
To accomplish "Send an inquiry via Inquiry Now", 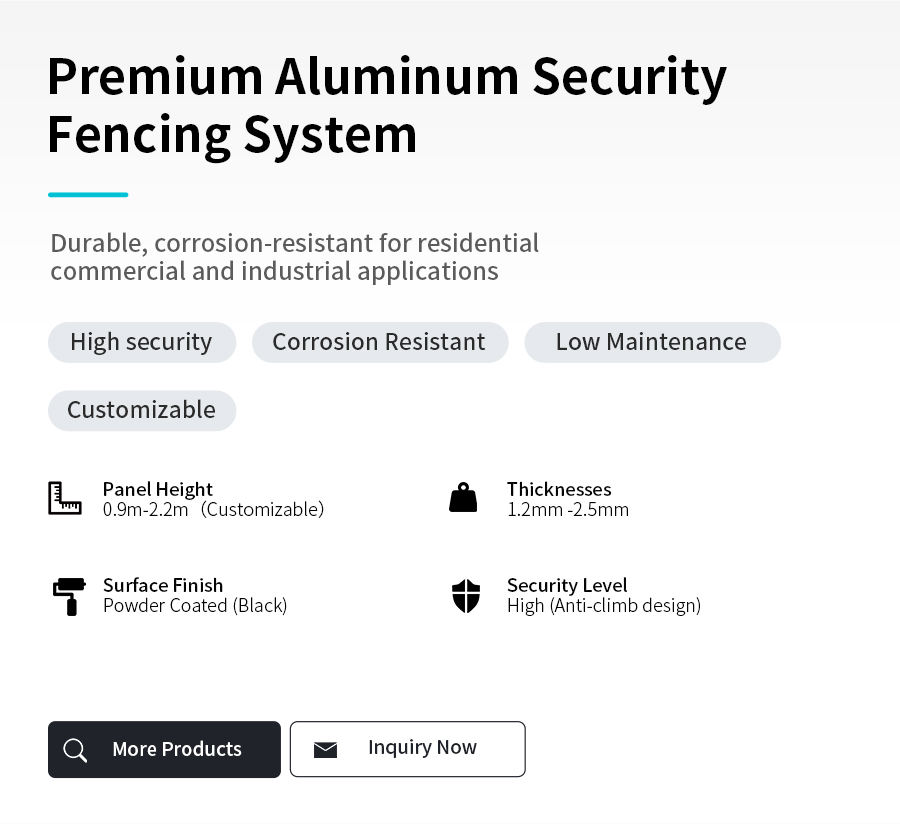I will pyautogui.click(x=408, y=749).
